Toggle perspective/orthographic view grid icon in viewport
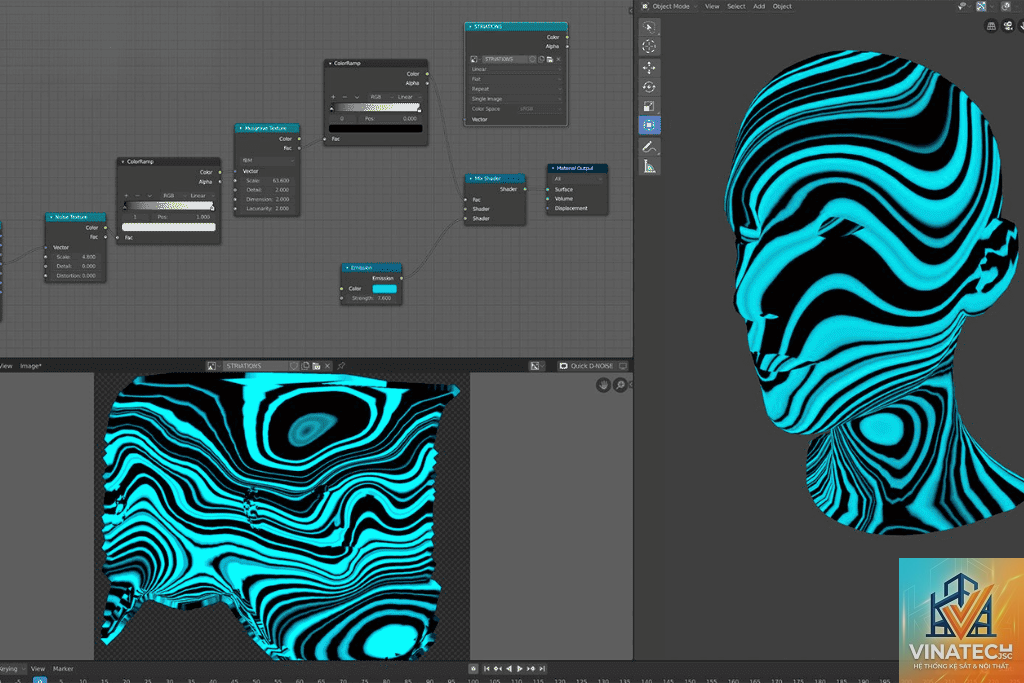Image resolution: width=1024 pixels, height=683 pixels. 991,26
